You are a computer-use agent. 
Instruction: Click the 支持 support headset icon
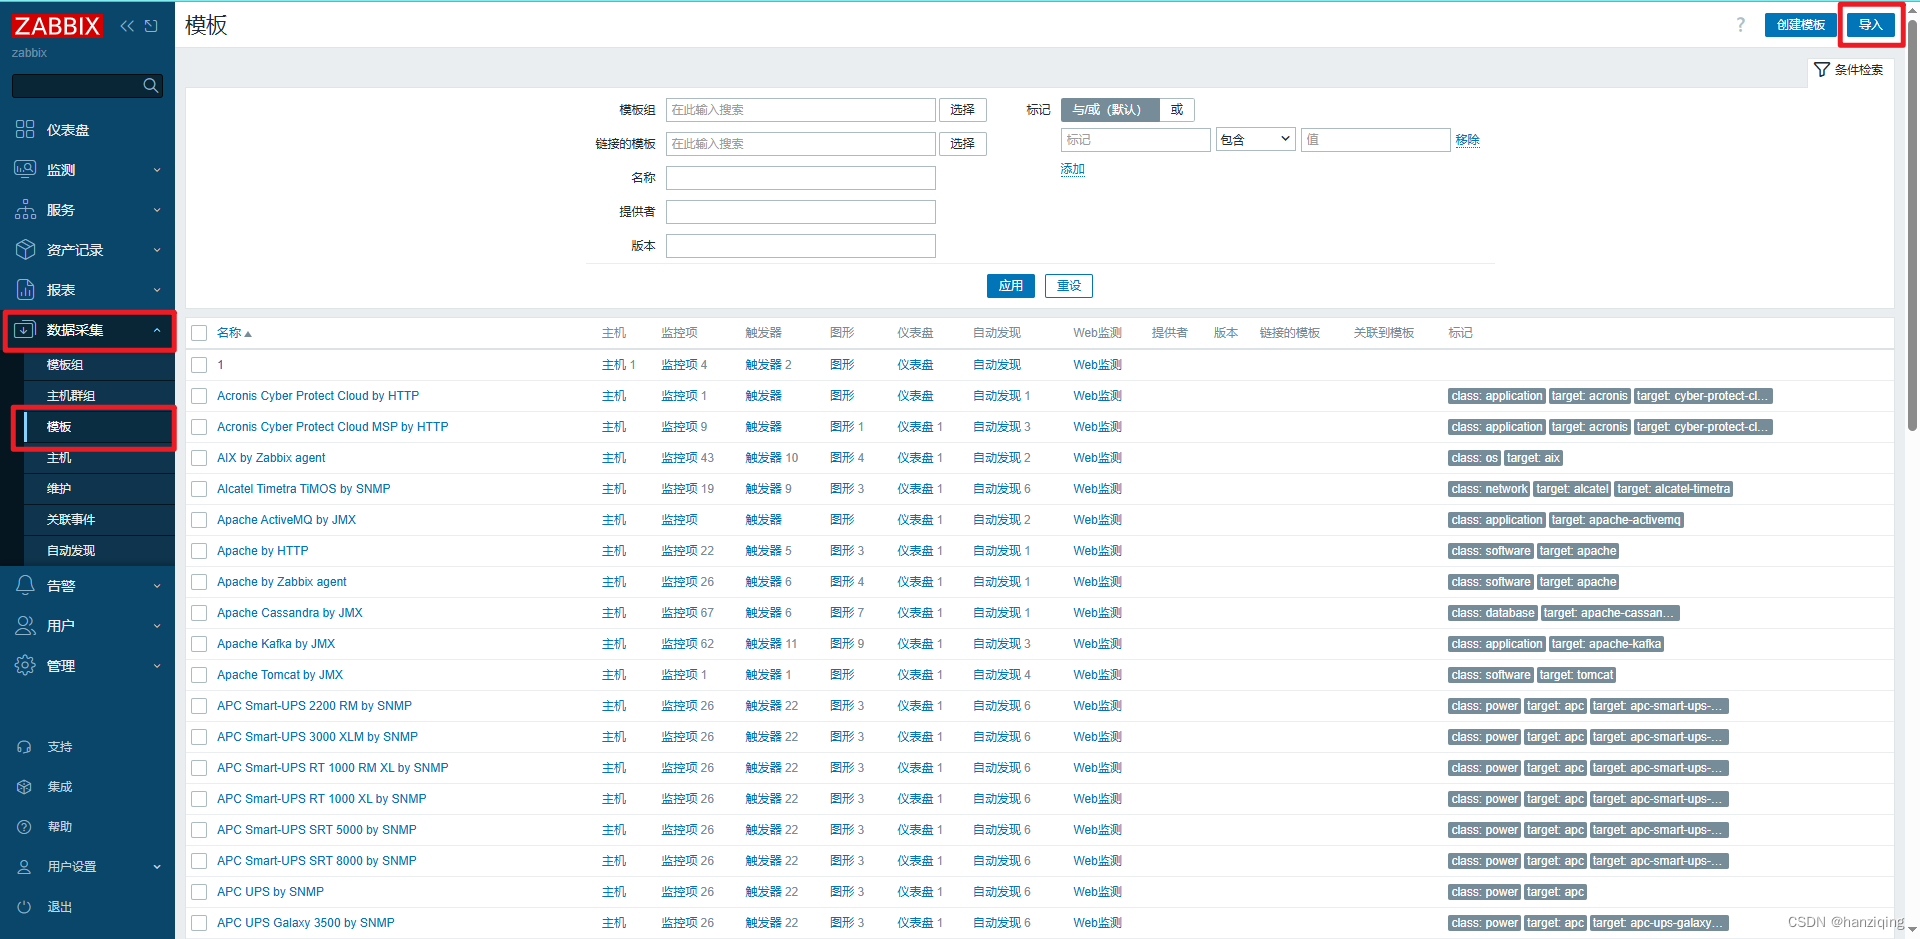point(25,747)
